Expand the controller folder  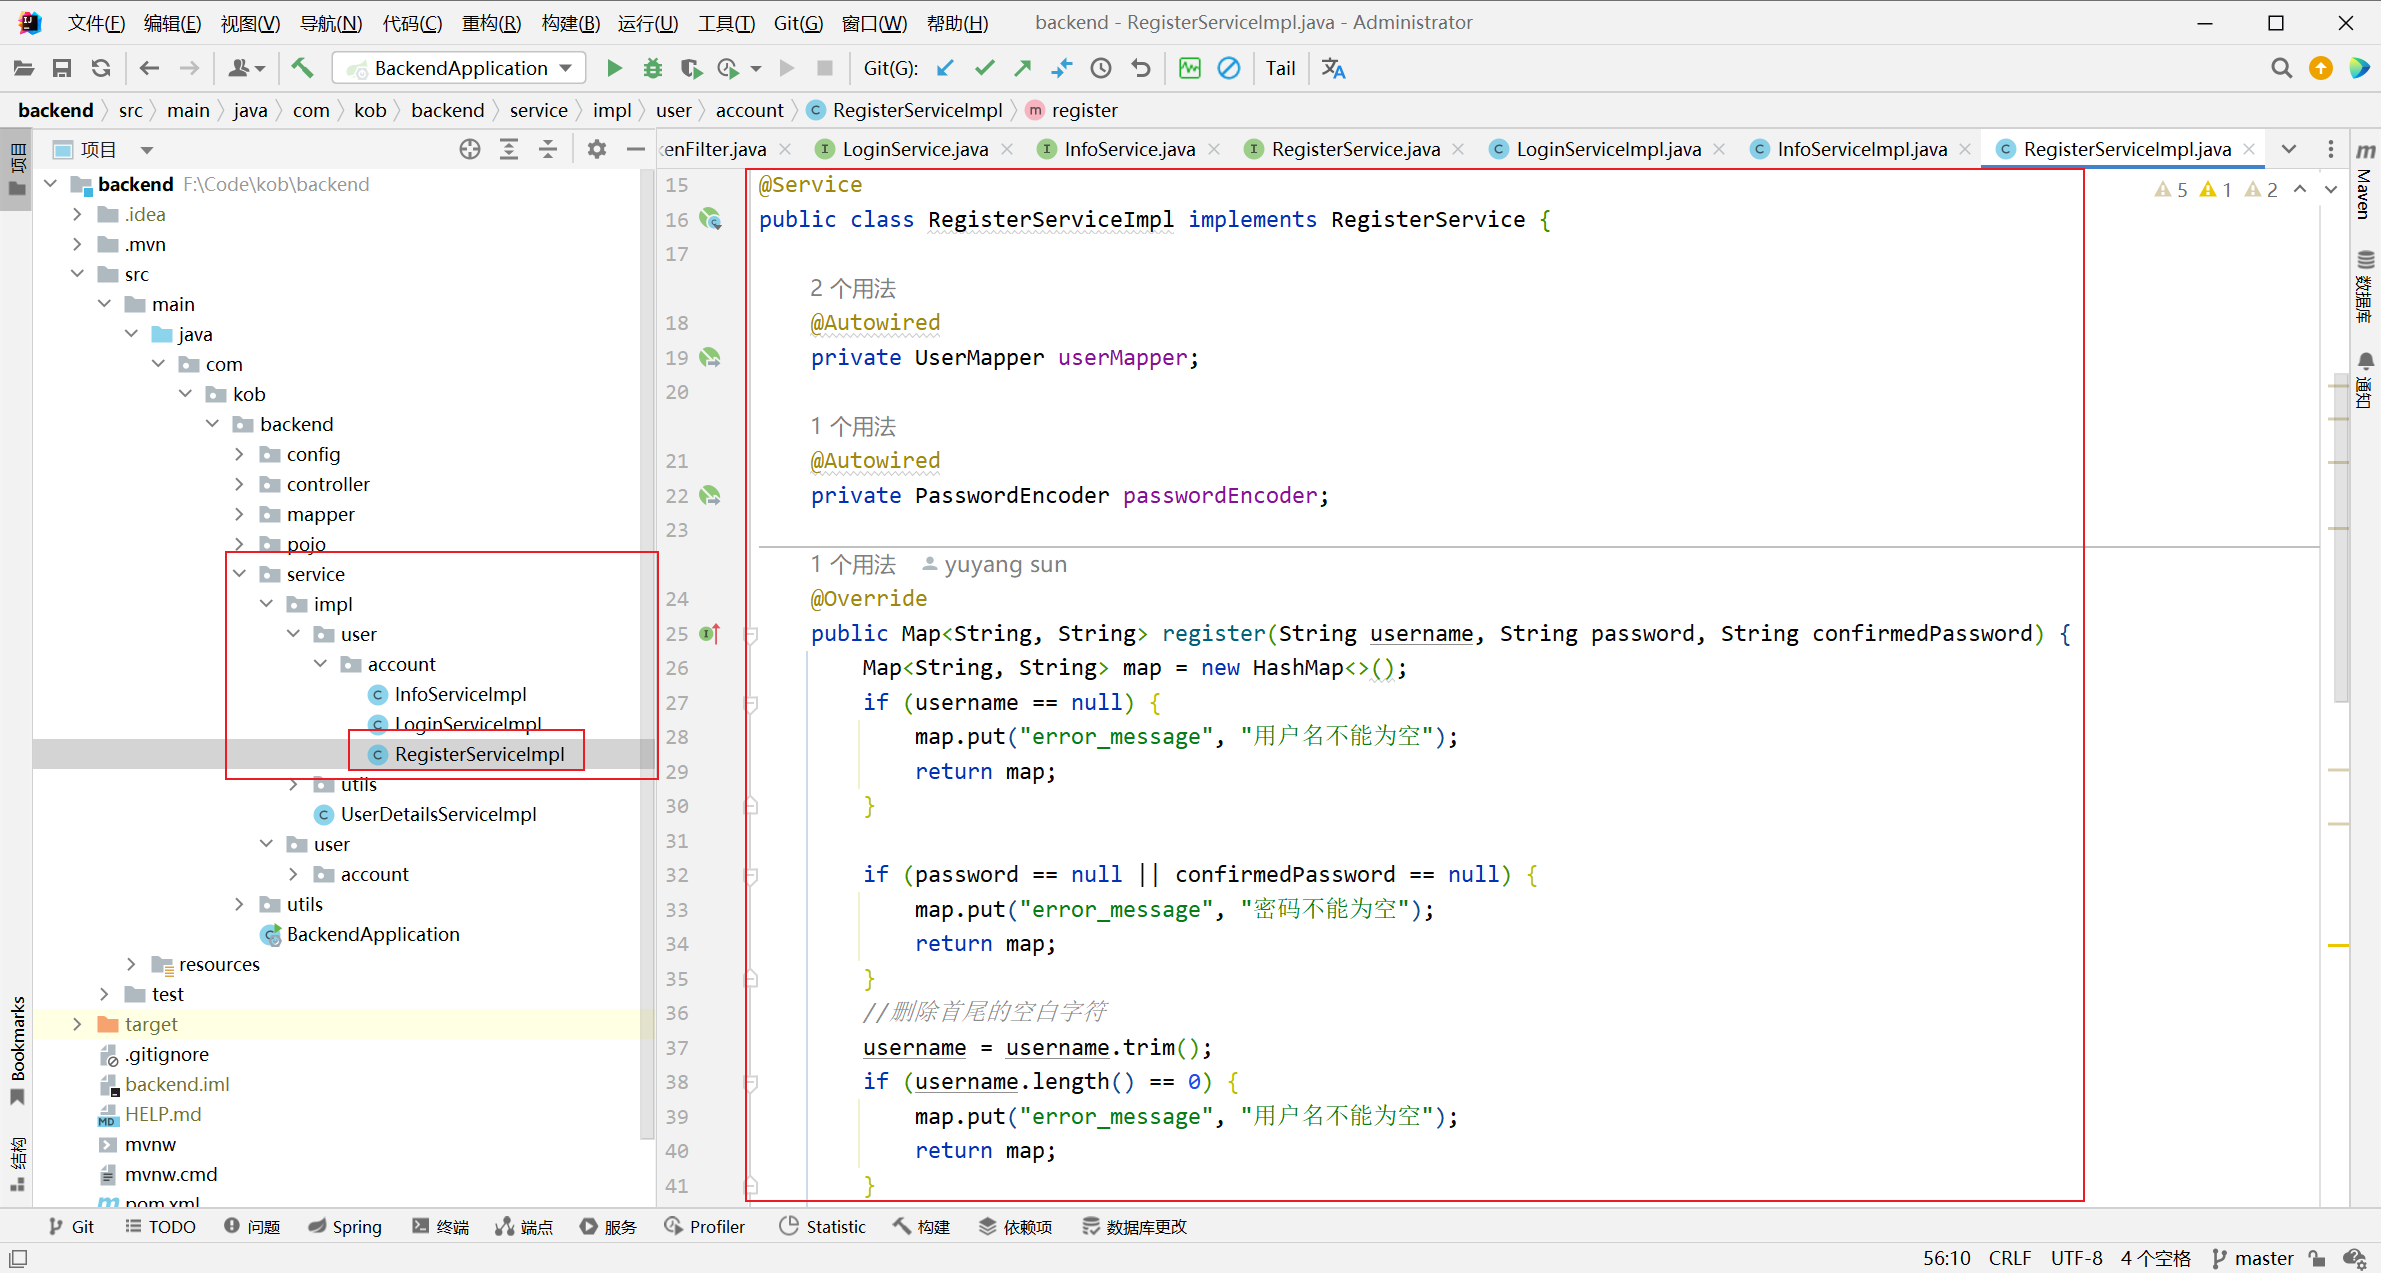click(x=240, y=484)
